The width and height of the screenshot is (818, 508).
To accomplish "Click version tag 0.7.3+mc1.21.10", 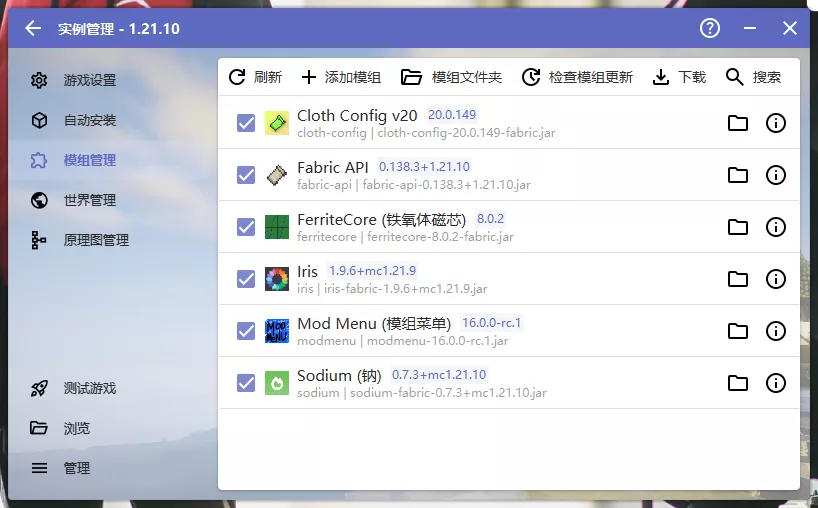I will click(x=439, y=374).
